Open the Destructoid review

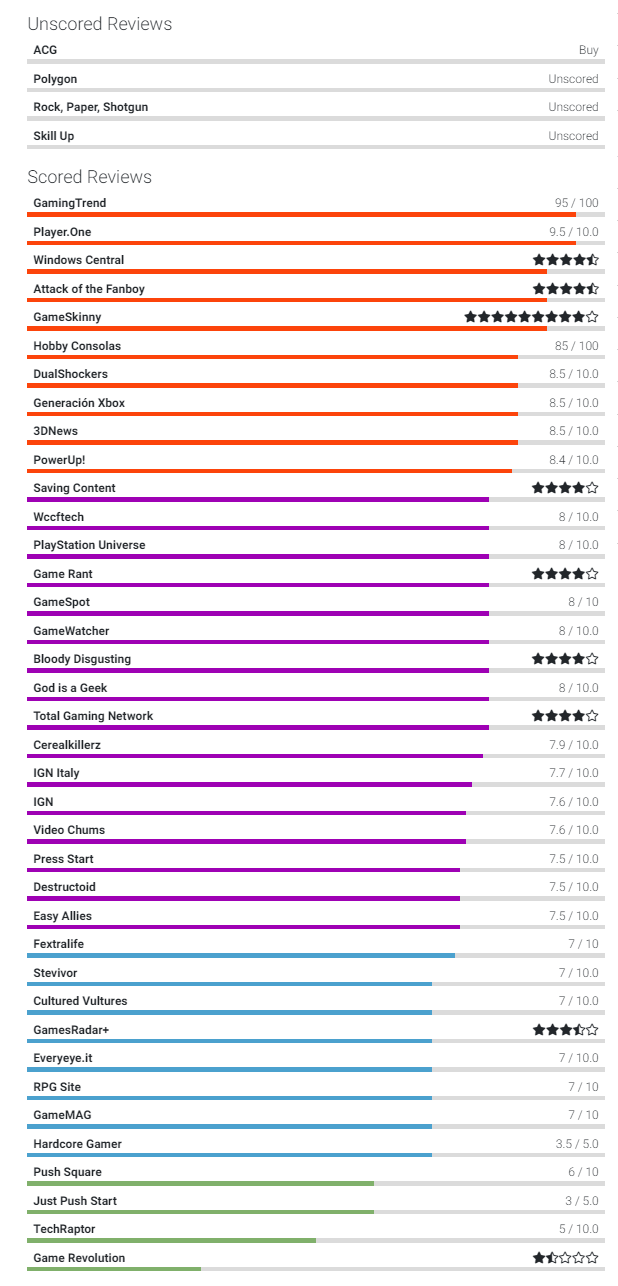pos(64,887)
